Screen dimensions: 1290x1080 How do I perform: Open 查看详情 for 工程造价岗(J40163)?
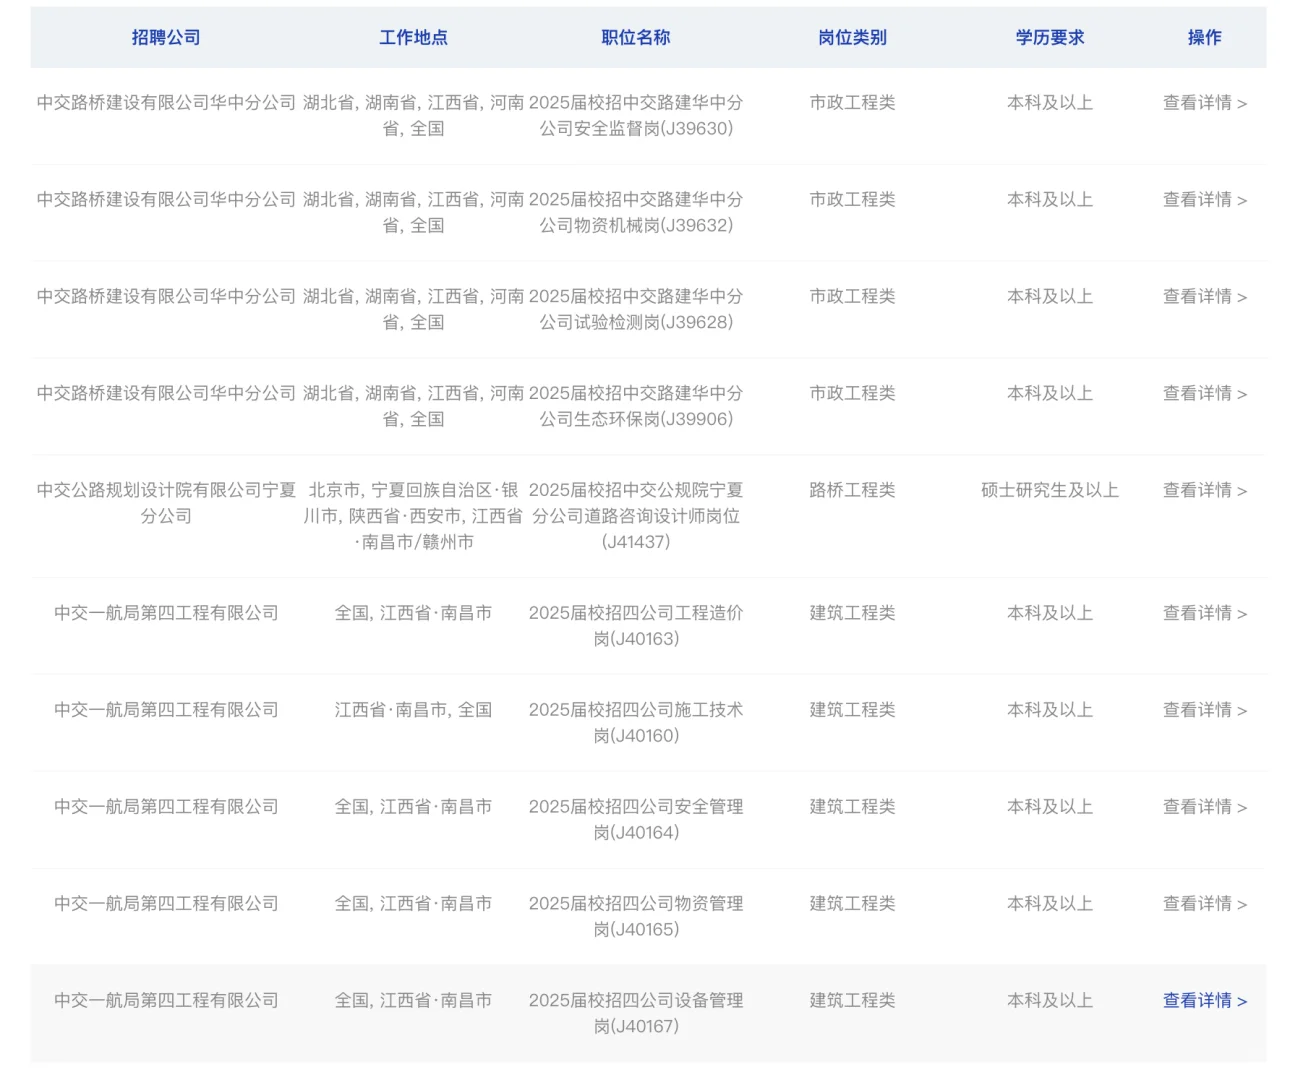[x=1204, y=614]
